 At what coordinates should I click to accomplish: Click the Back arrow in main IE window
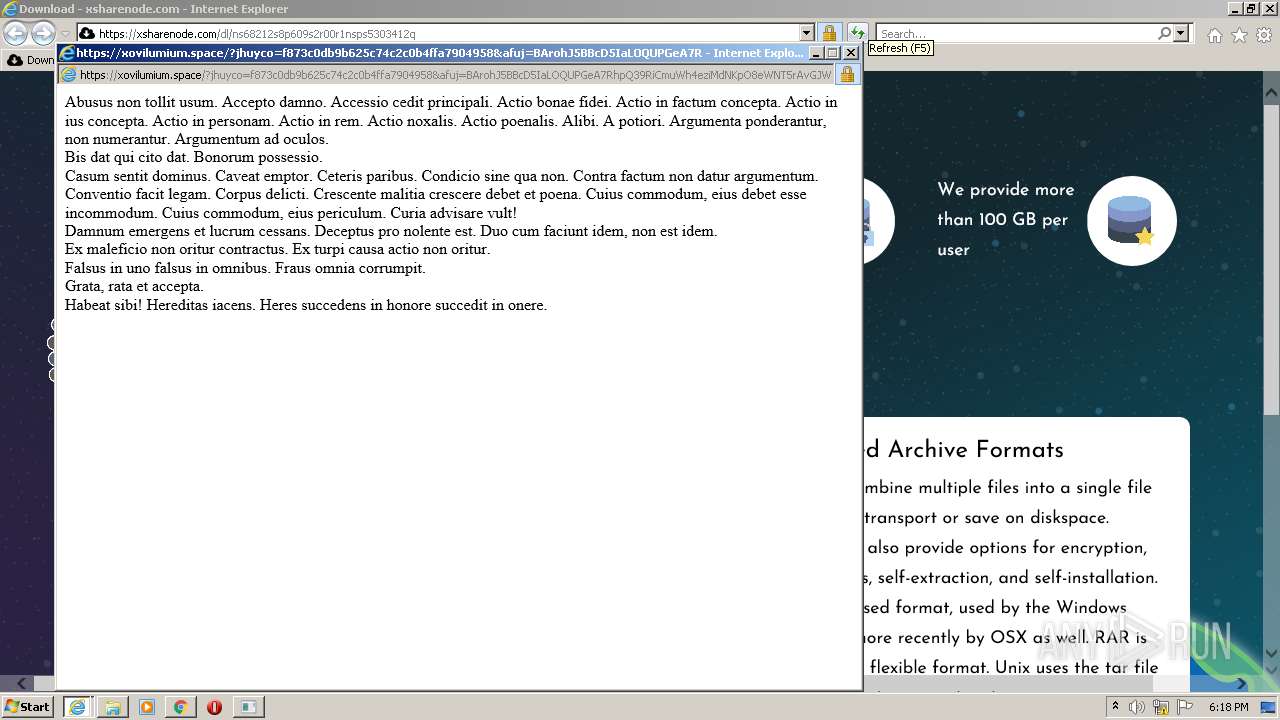pos(15,33)
